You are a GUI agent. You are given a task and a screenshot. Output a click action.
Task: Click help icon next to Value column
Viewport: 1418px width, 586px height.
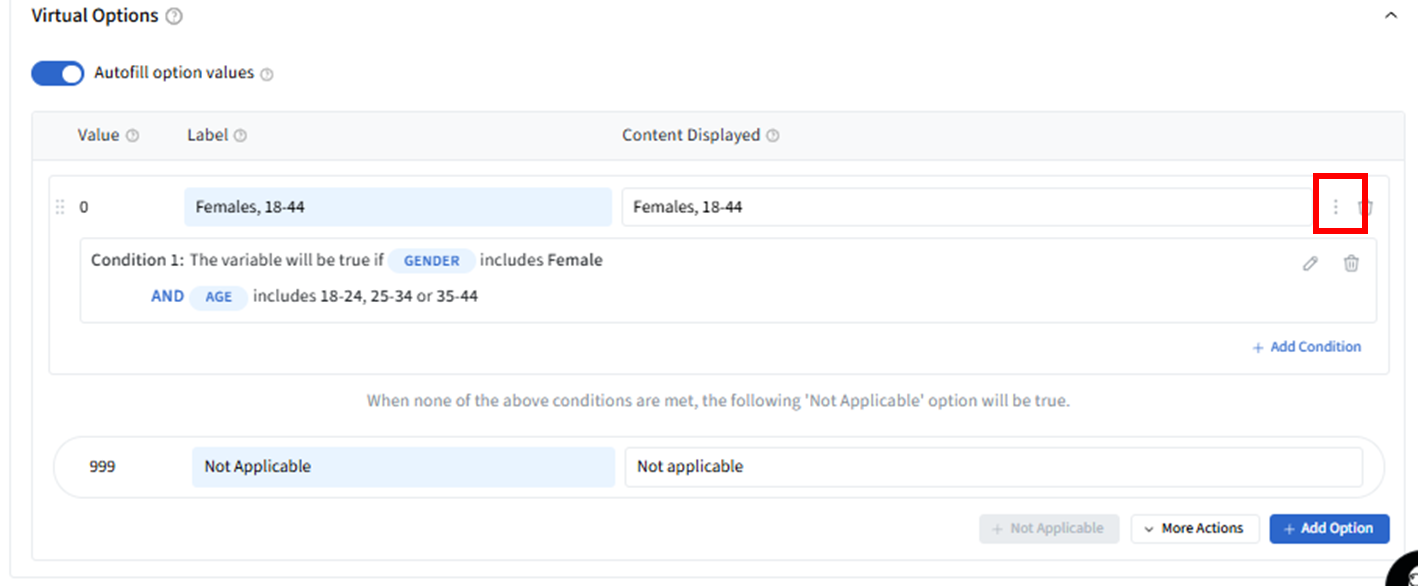(133, 136)
